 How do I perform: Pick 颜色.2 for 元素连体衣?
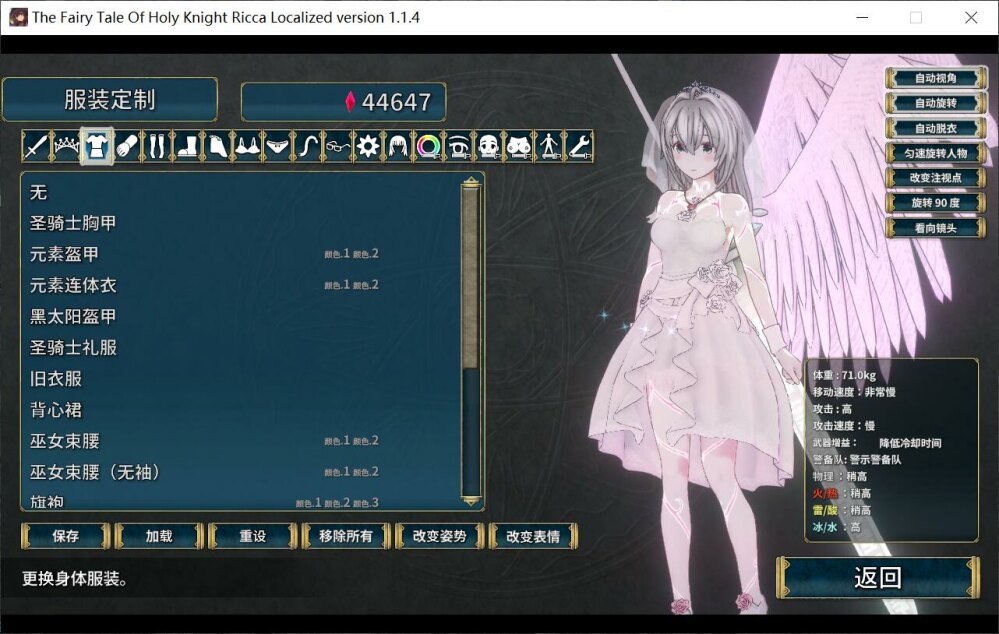(366, 285)
